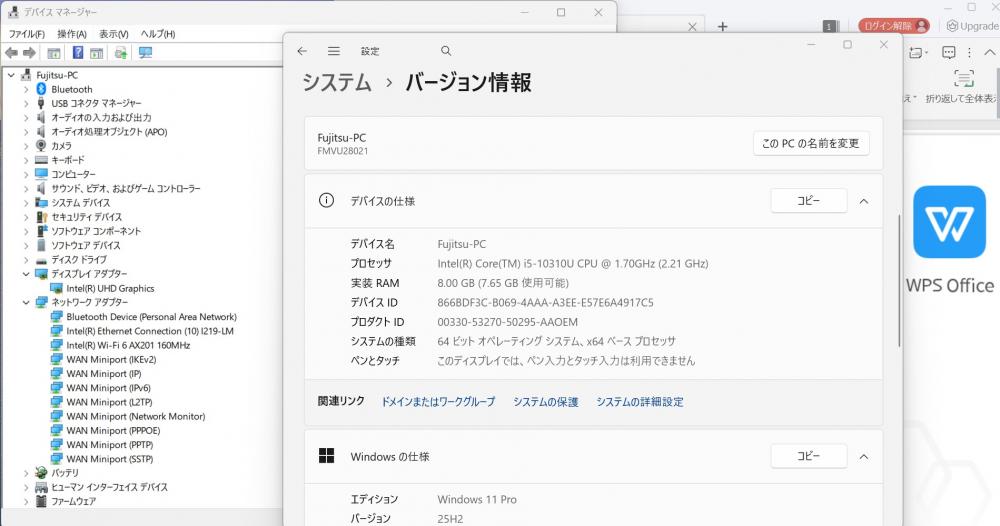Collapse the Fujitsu-PC root node
Image resolution: width=1000 pixels, height=526 pixels.
pyautogui.click(x=11, y=75)
